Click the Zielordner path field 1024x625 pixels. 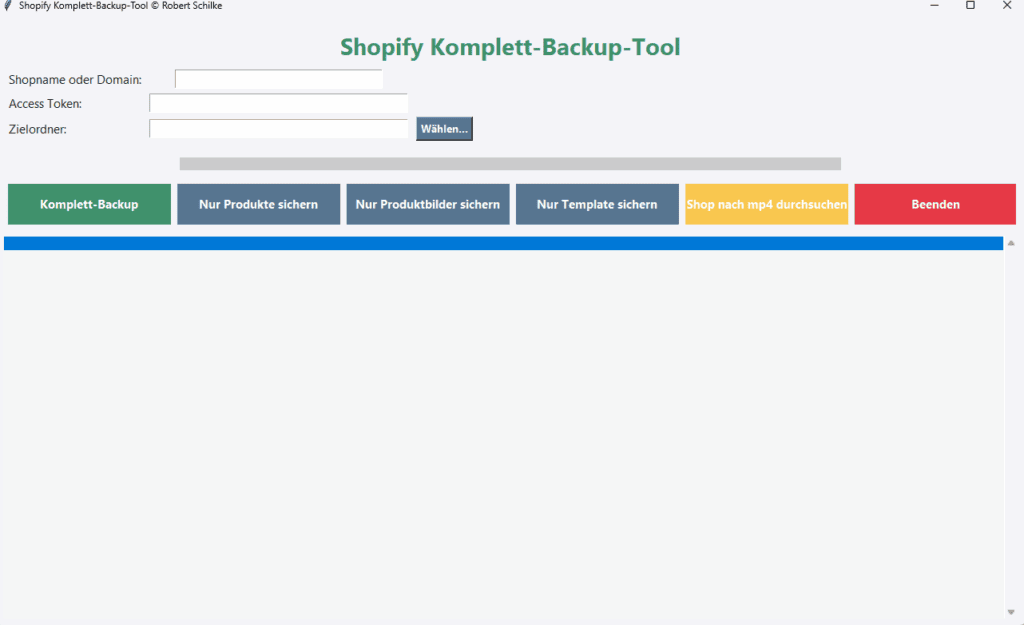(x=278, y=128)
